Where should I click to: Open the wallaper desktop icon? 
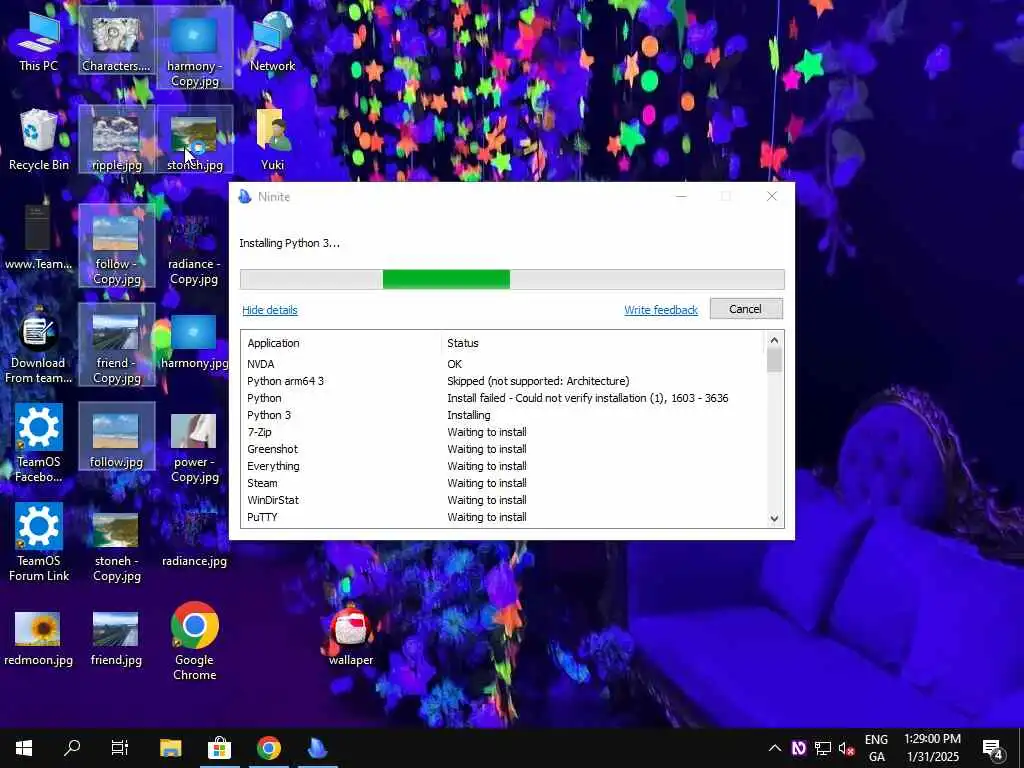pos(351,636)
